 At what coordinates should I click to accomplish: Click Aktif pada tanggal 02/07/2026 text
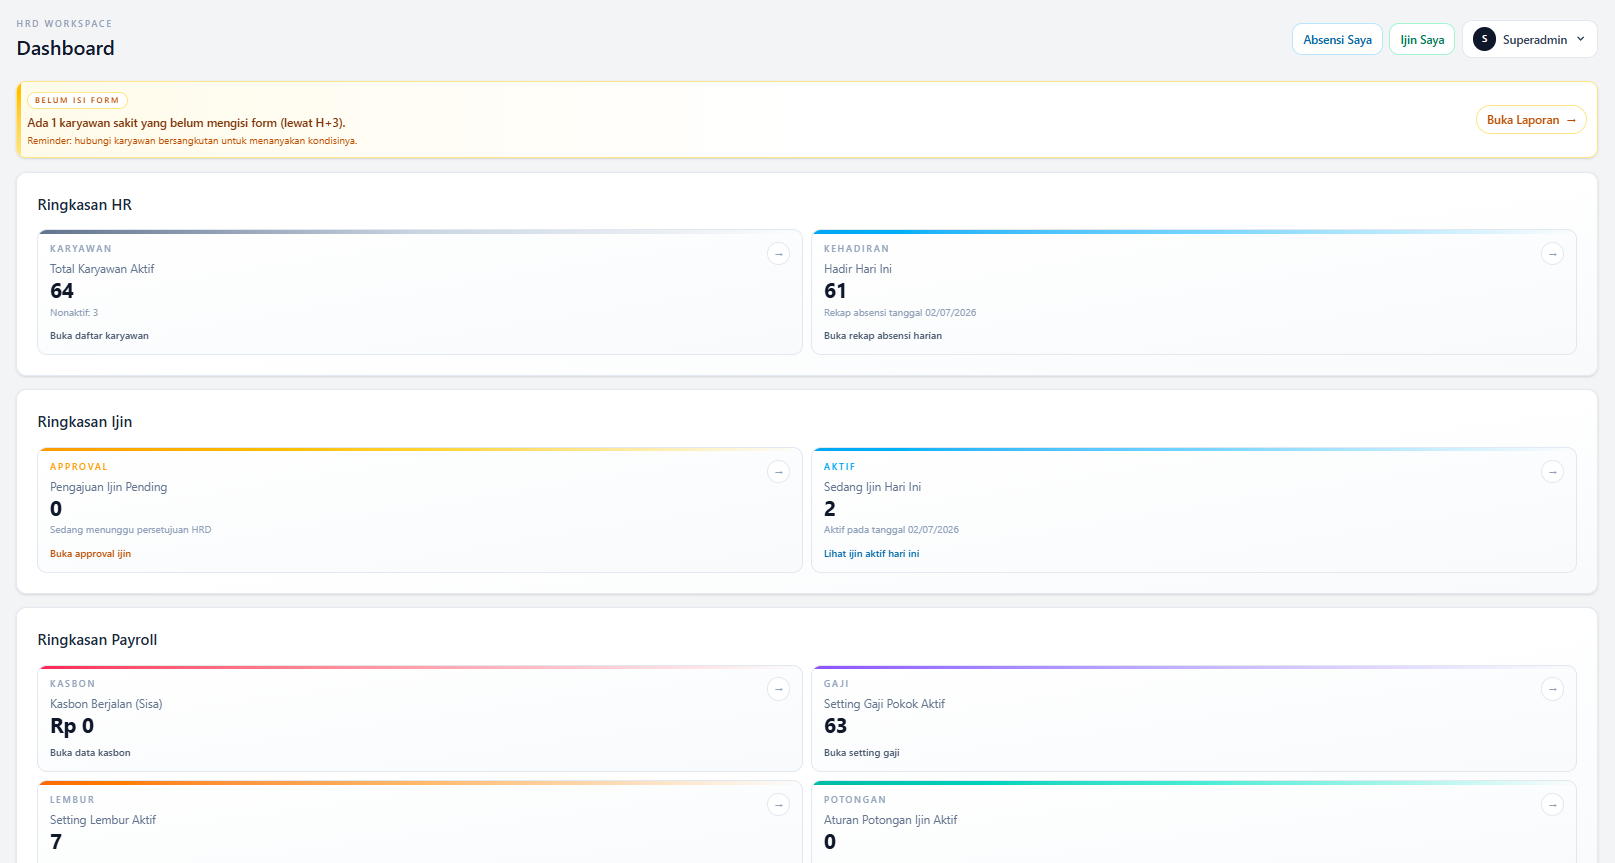coord(891,530)
